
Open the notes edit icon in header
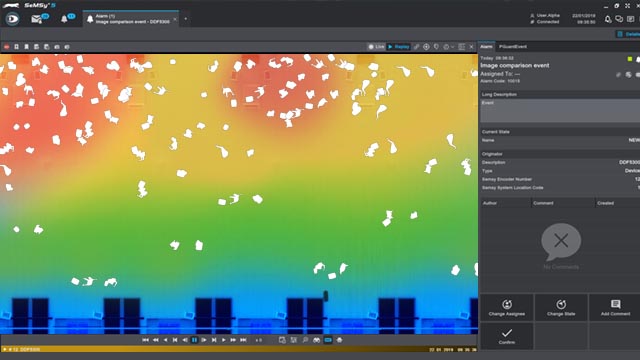(631, 19)
